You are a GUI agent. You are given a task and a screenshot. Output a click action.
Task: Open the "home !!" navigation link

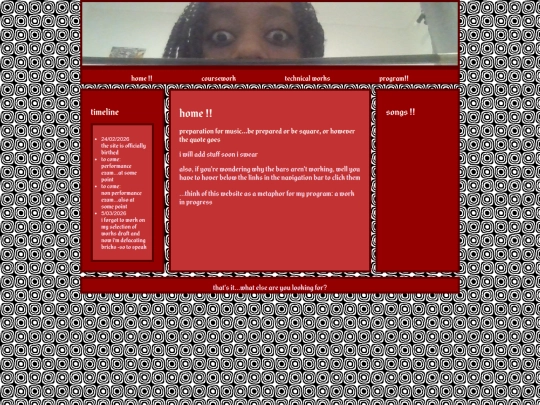click(x=142, y=78)
